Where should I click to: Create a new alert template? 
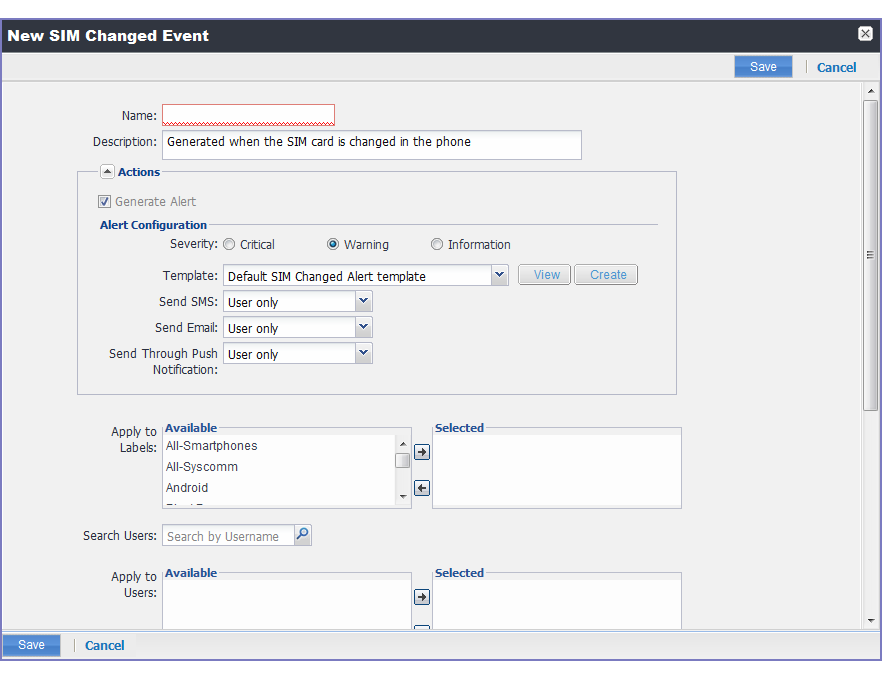(605, 274)
